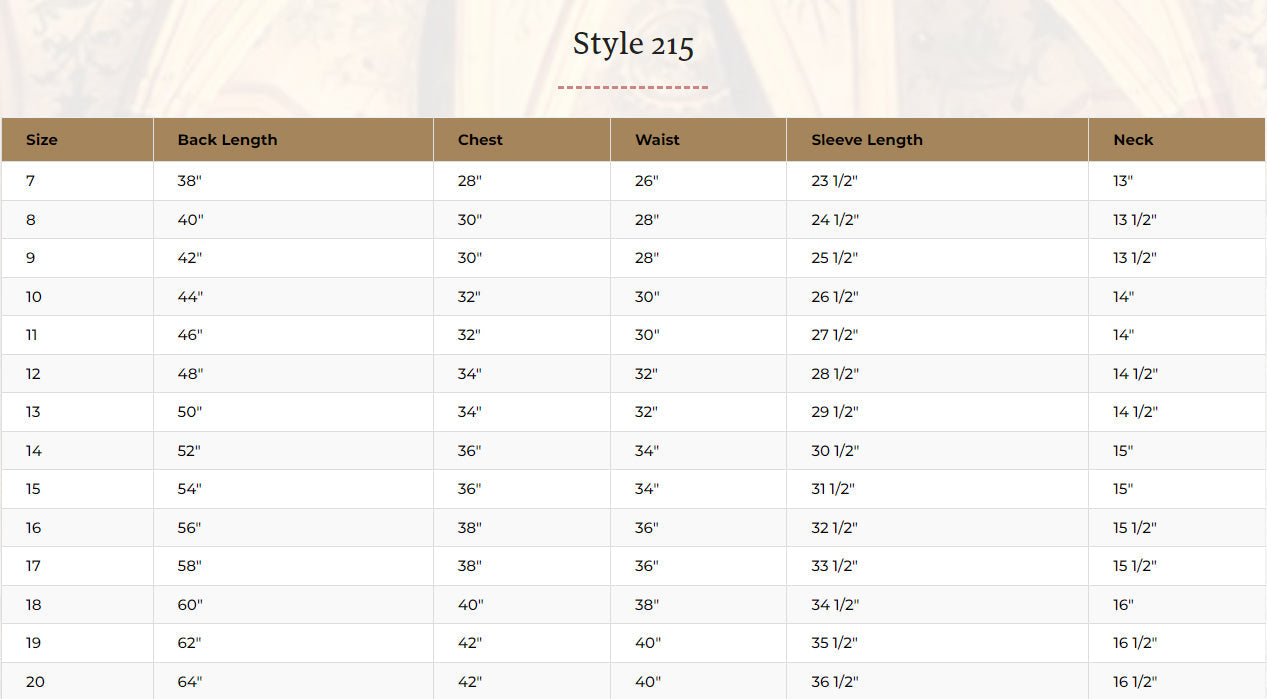Click the Back Length column header
The image size is (1267, 699).
tap(227, 140)
